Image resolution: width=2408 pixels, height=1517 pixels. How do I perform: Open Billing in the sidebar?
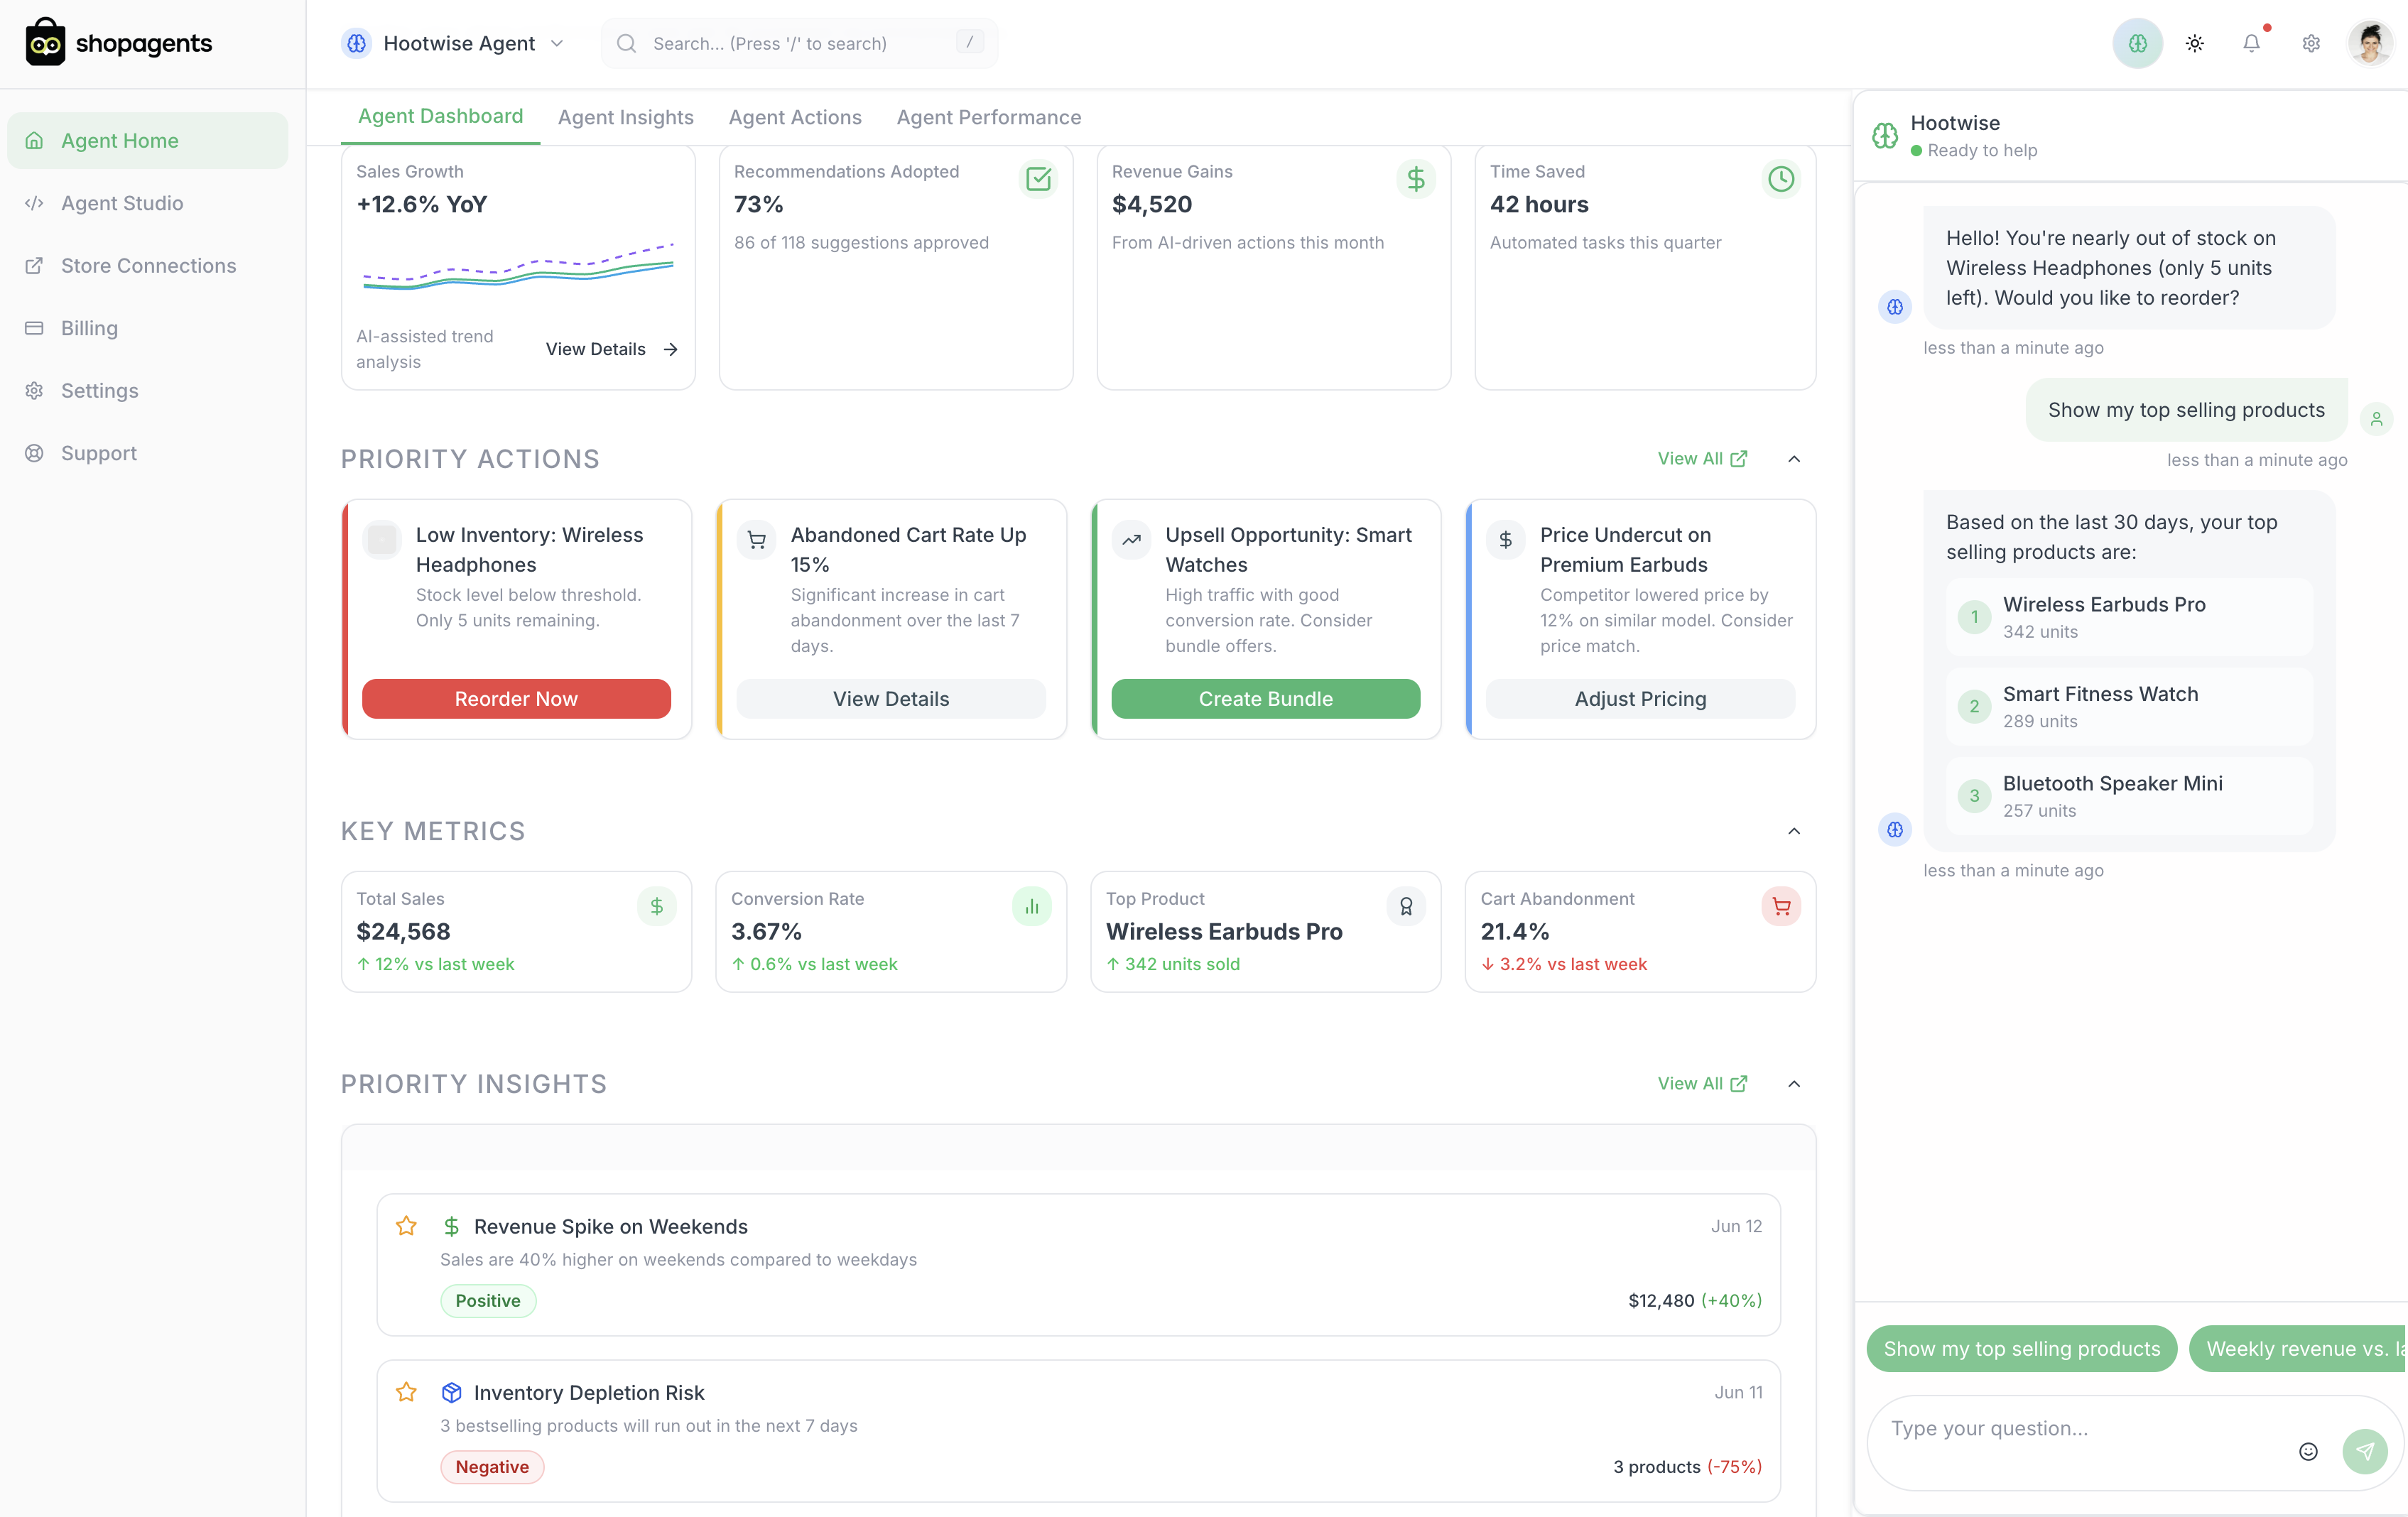pyautogui.click(x=148, y=328)
